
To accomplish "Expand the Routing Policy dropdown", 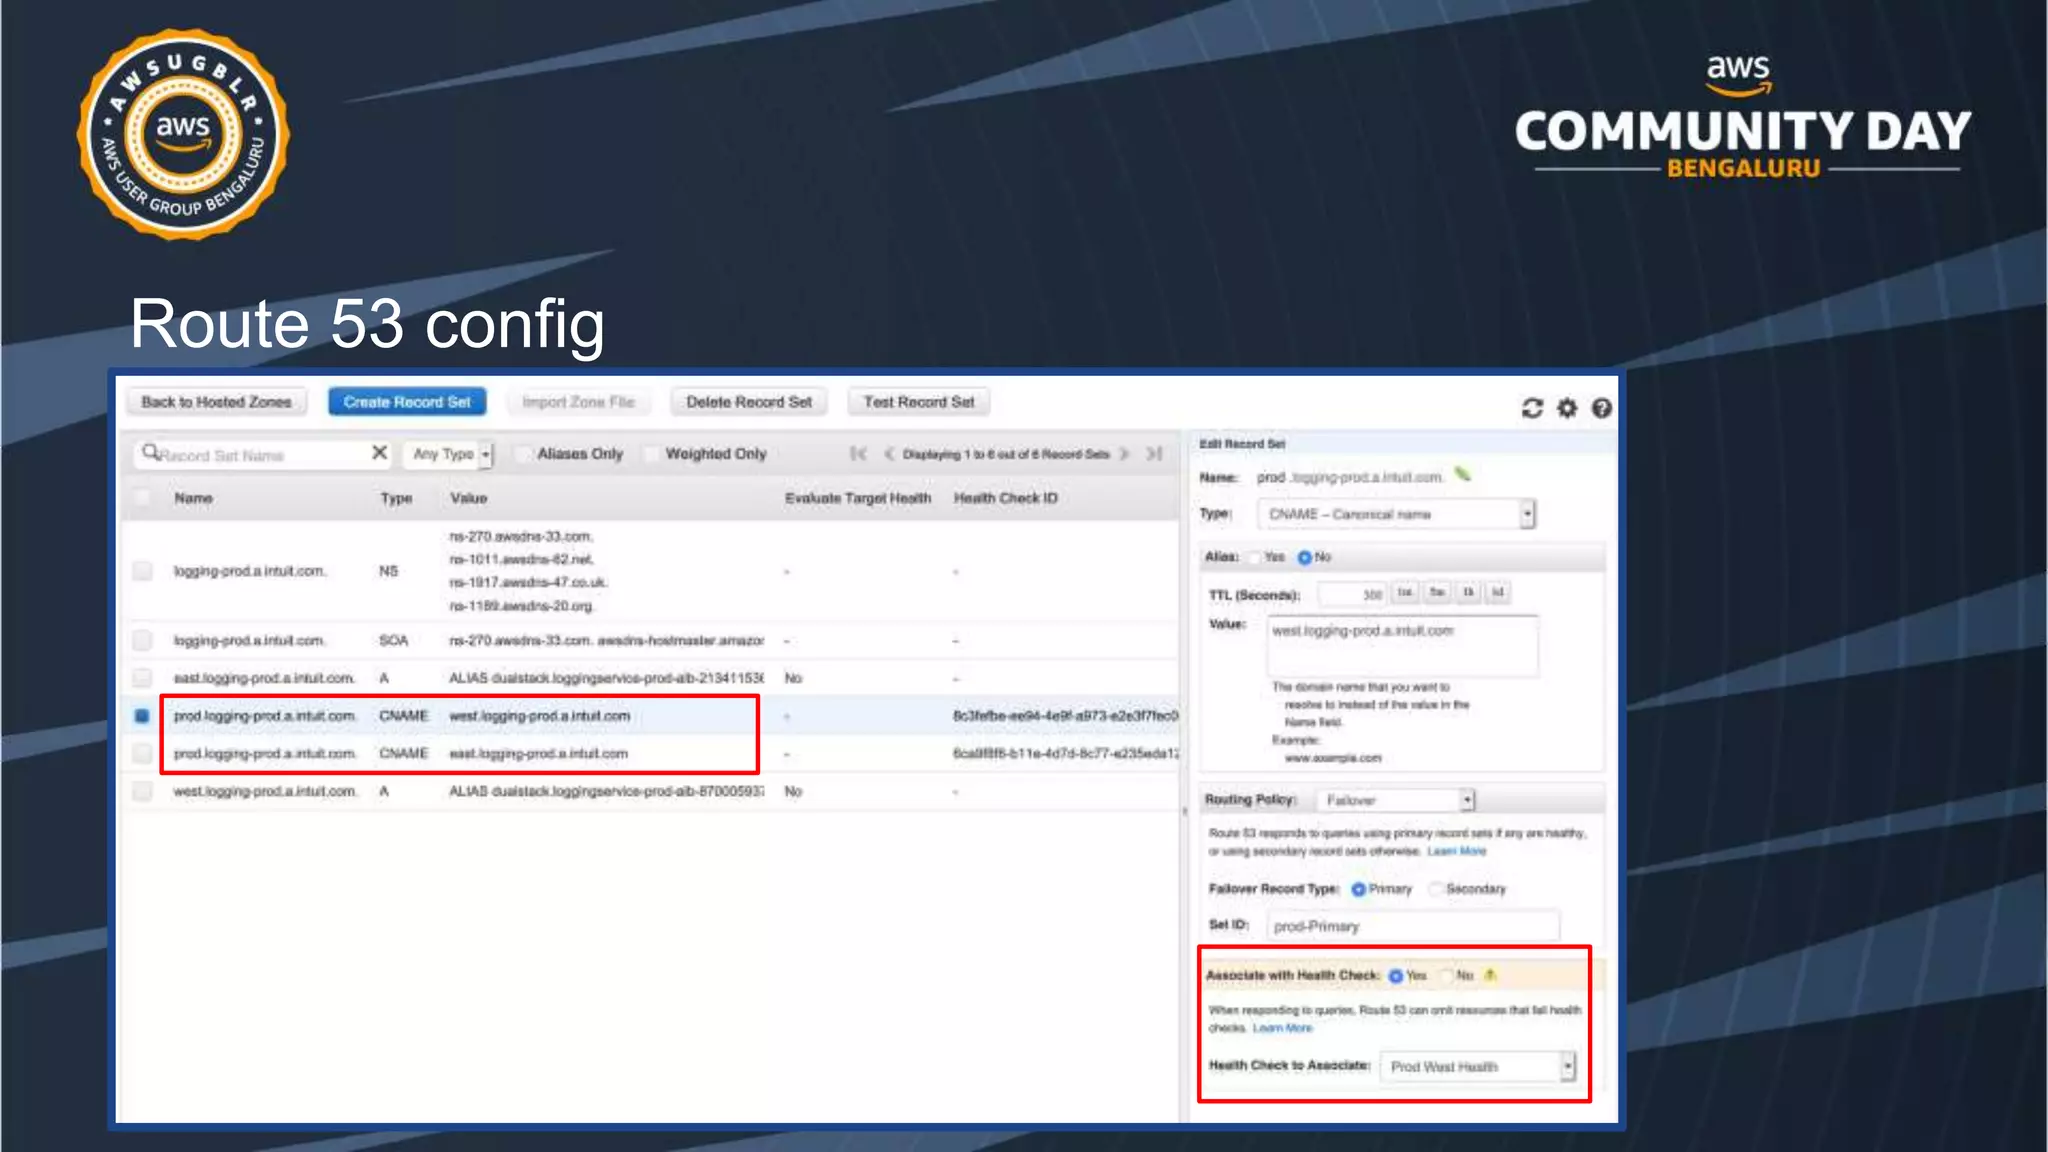I will 1396,800.
